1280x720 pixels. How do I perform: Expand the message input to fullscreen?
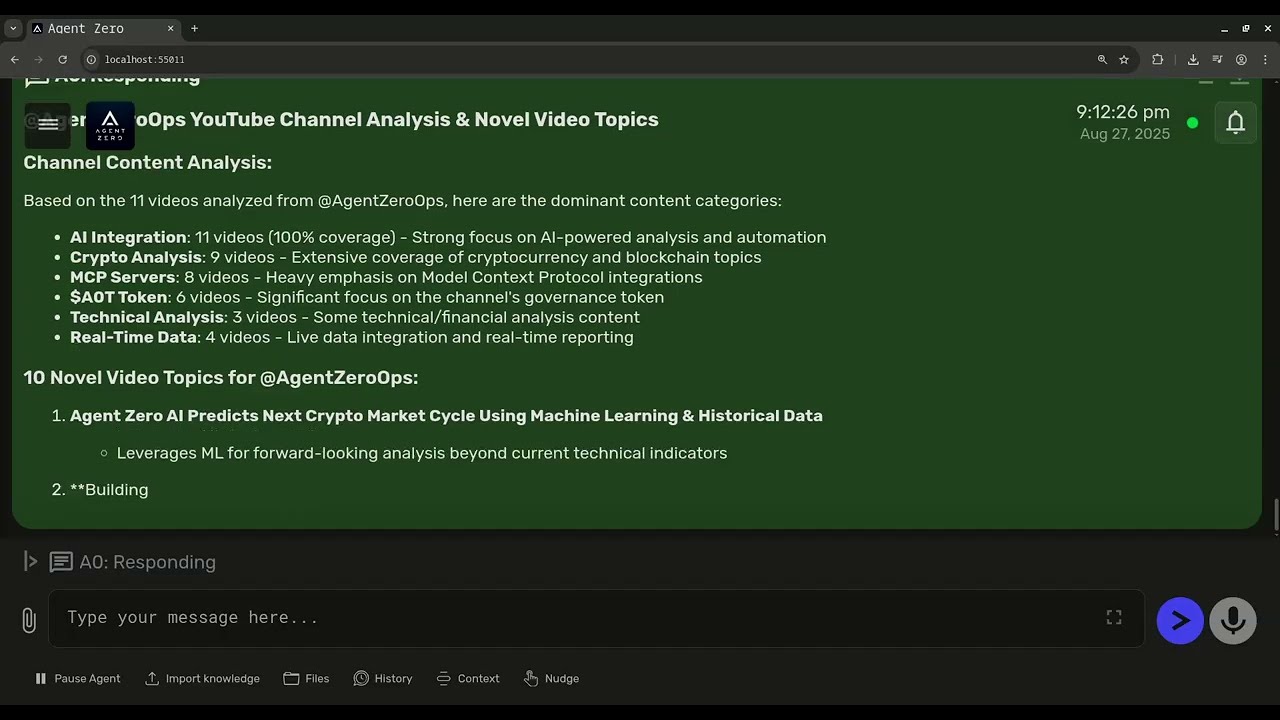click(x=1113, y=618)
